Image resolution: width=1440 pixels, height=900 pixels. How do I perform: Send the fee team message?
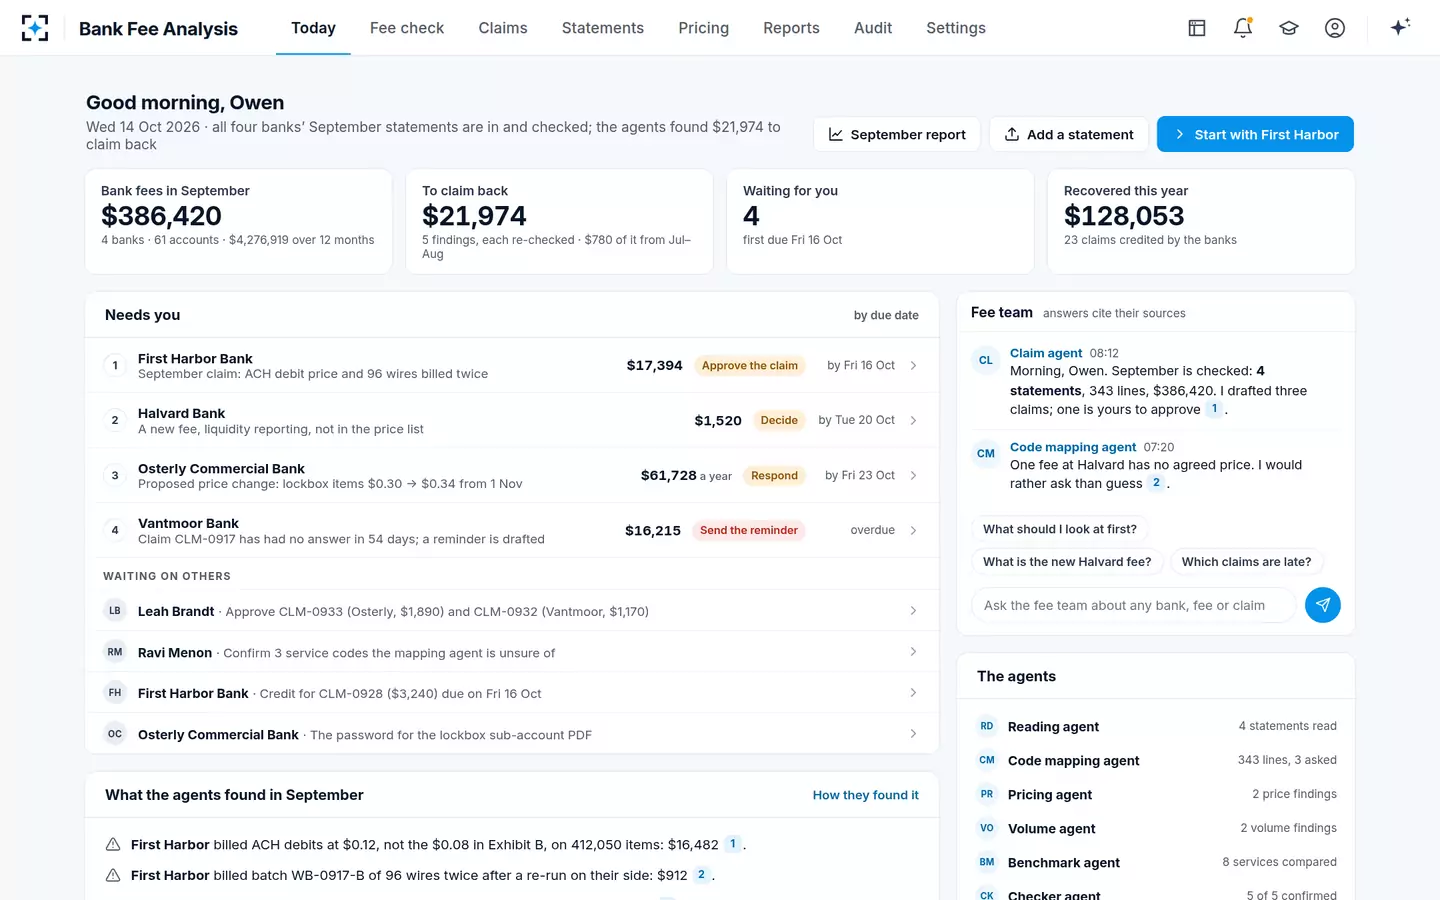tap(1323, 605)
